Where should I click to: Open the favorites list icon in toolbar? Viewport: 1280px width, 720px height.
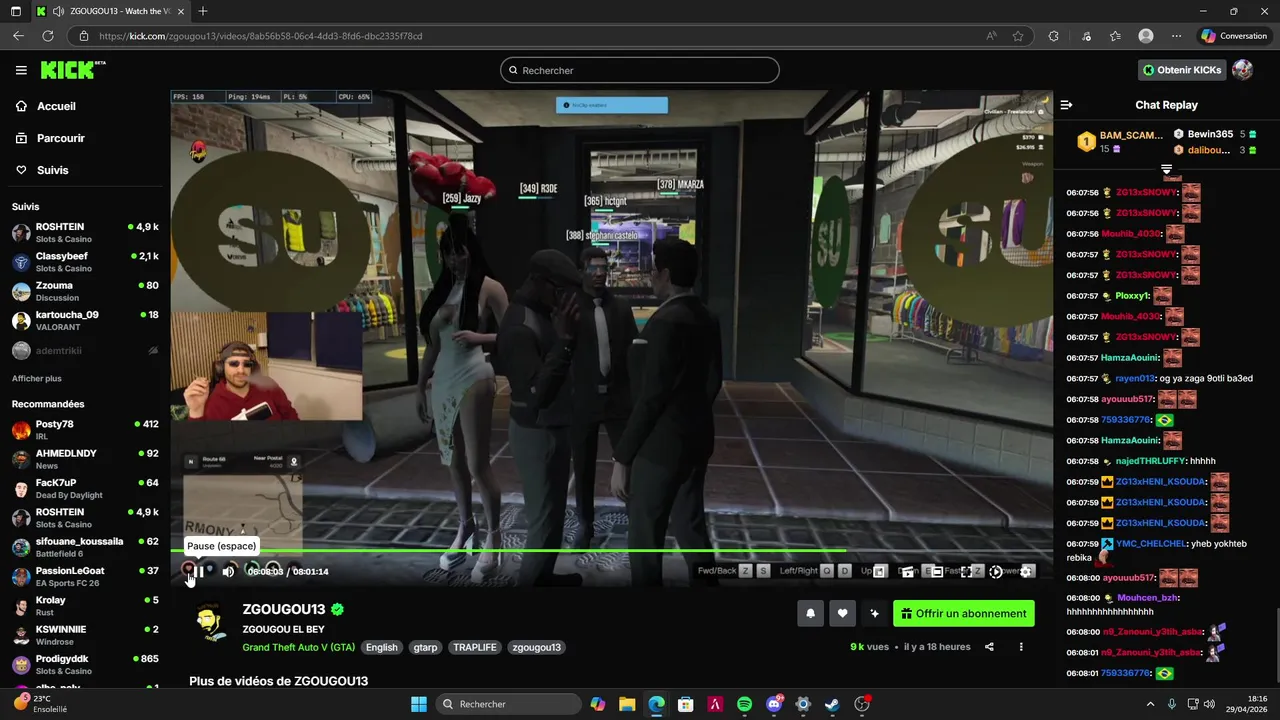point(1115,36)
